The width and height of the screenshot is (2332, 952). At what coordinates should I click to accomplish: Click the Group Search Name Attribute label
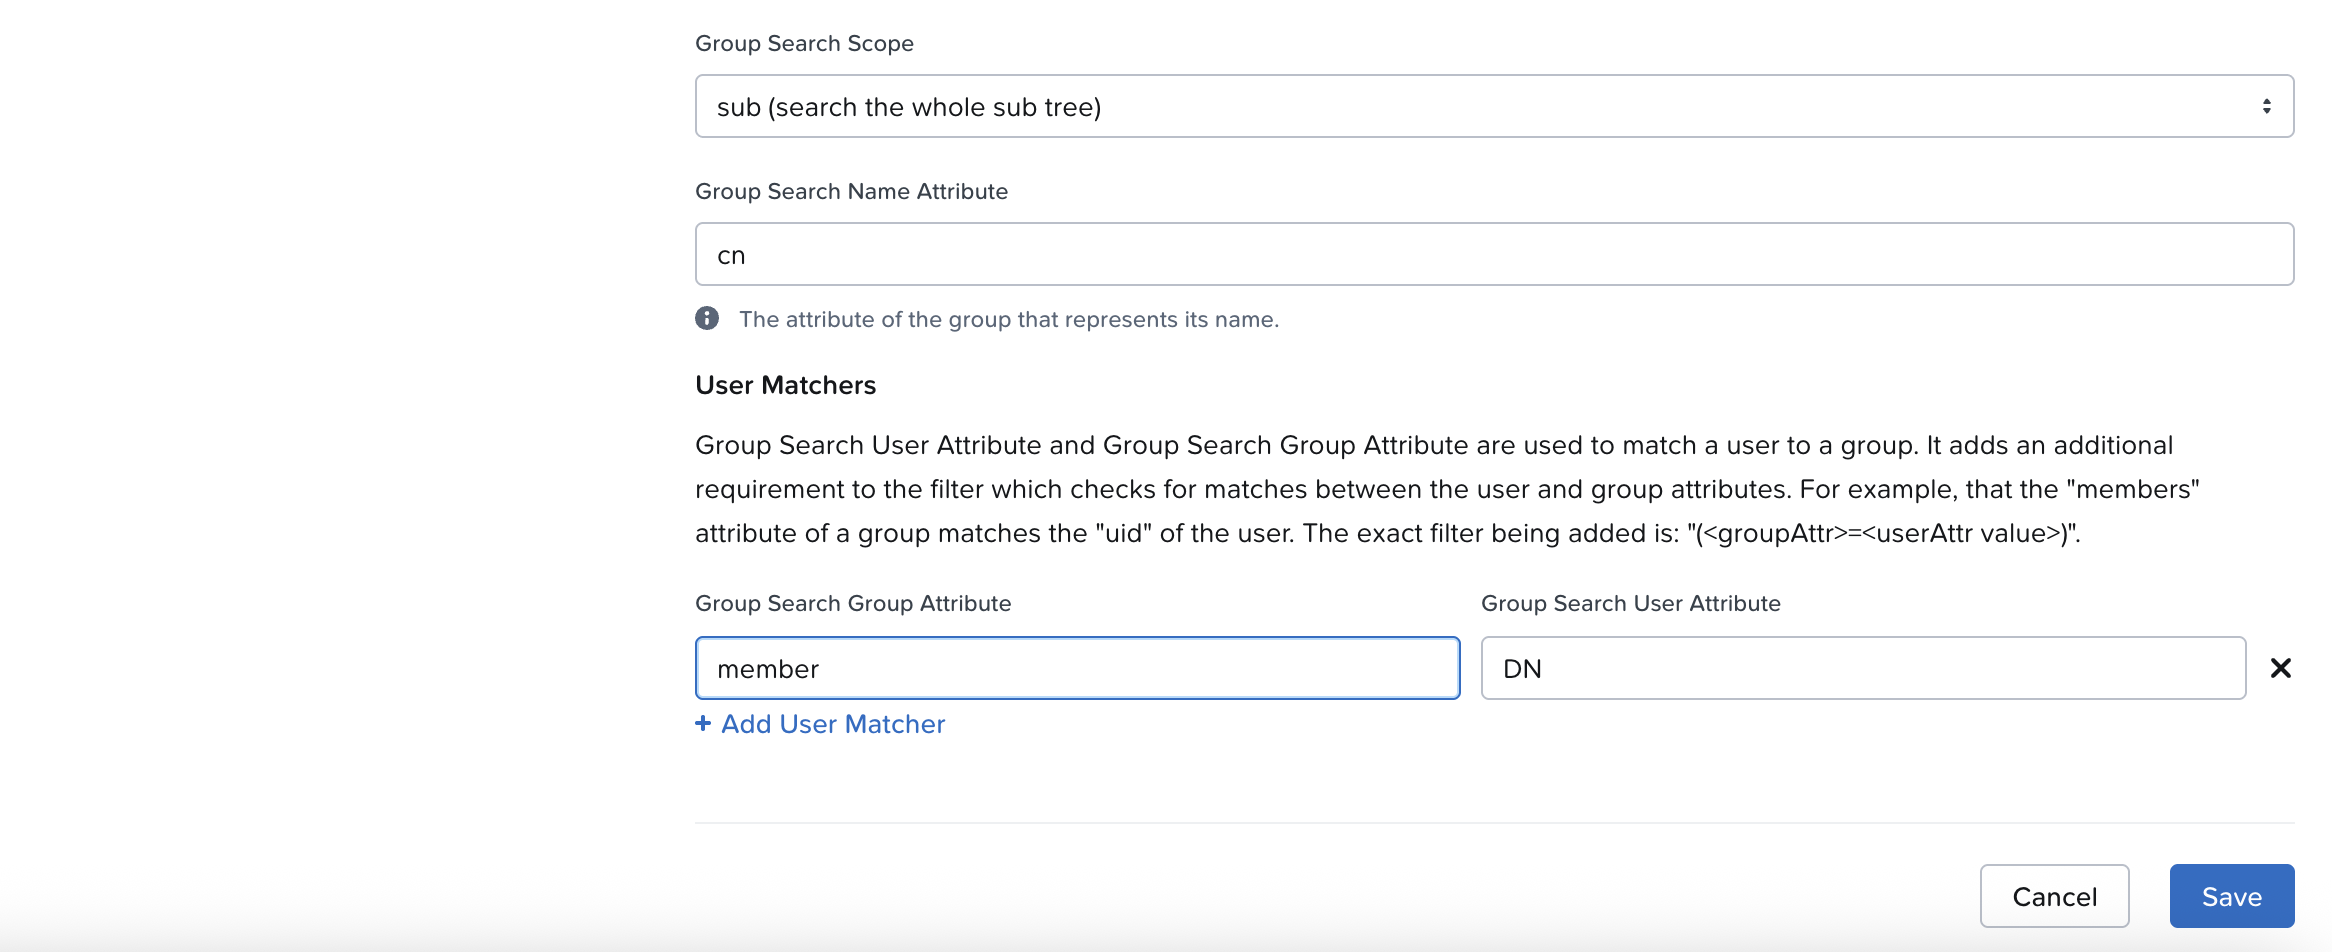pyautogui.click(x=851, y=191)
